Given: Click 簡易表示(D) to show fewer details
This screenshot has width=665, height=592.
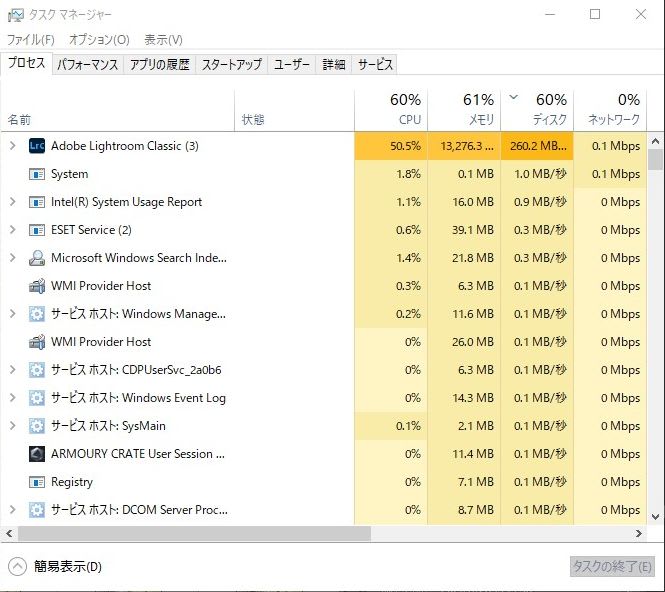Looking at the screenshot, I should [x=67, y=567].
